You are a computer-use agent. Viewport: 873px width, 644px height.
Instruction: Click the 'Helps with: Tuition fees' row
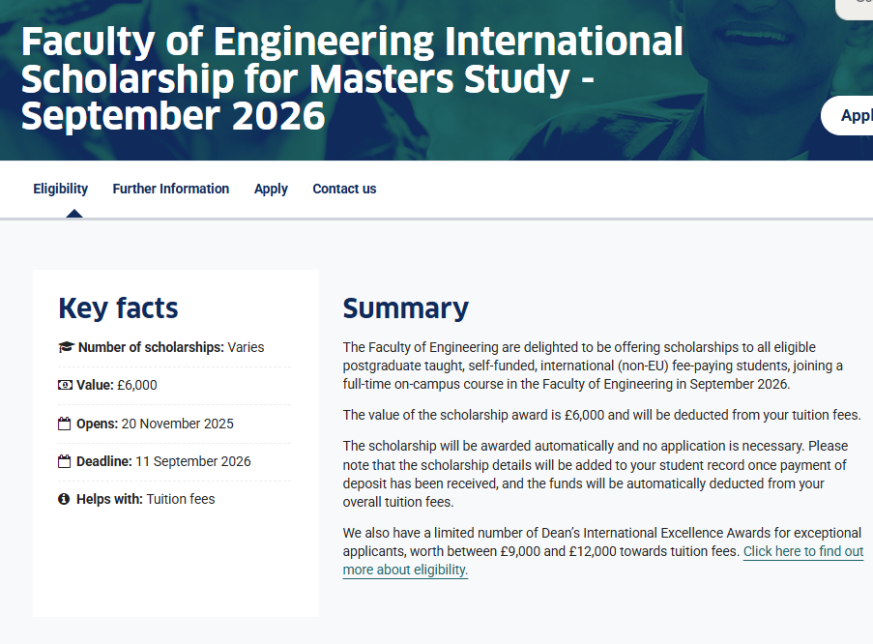pyautogui.click(x=145, y=499)
